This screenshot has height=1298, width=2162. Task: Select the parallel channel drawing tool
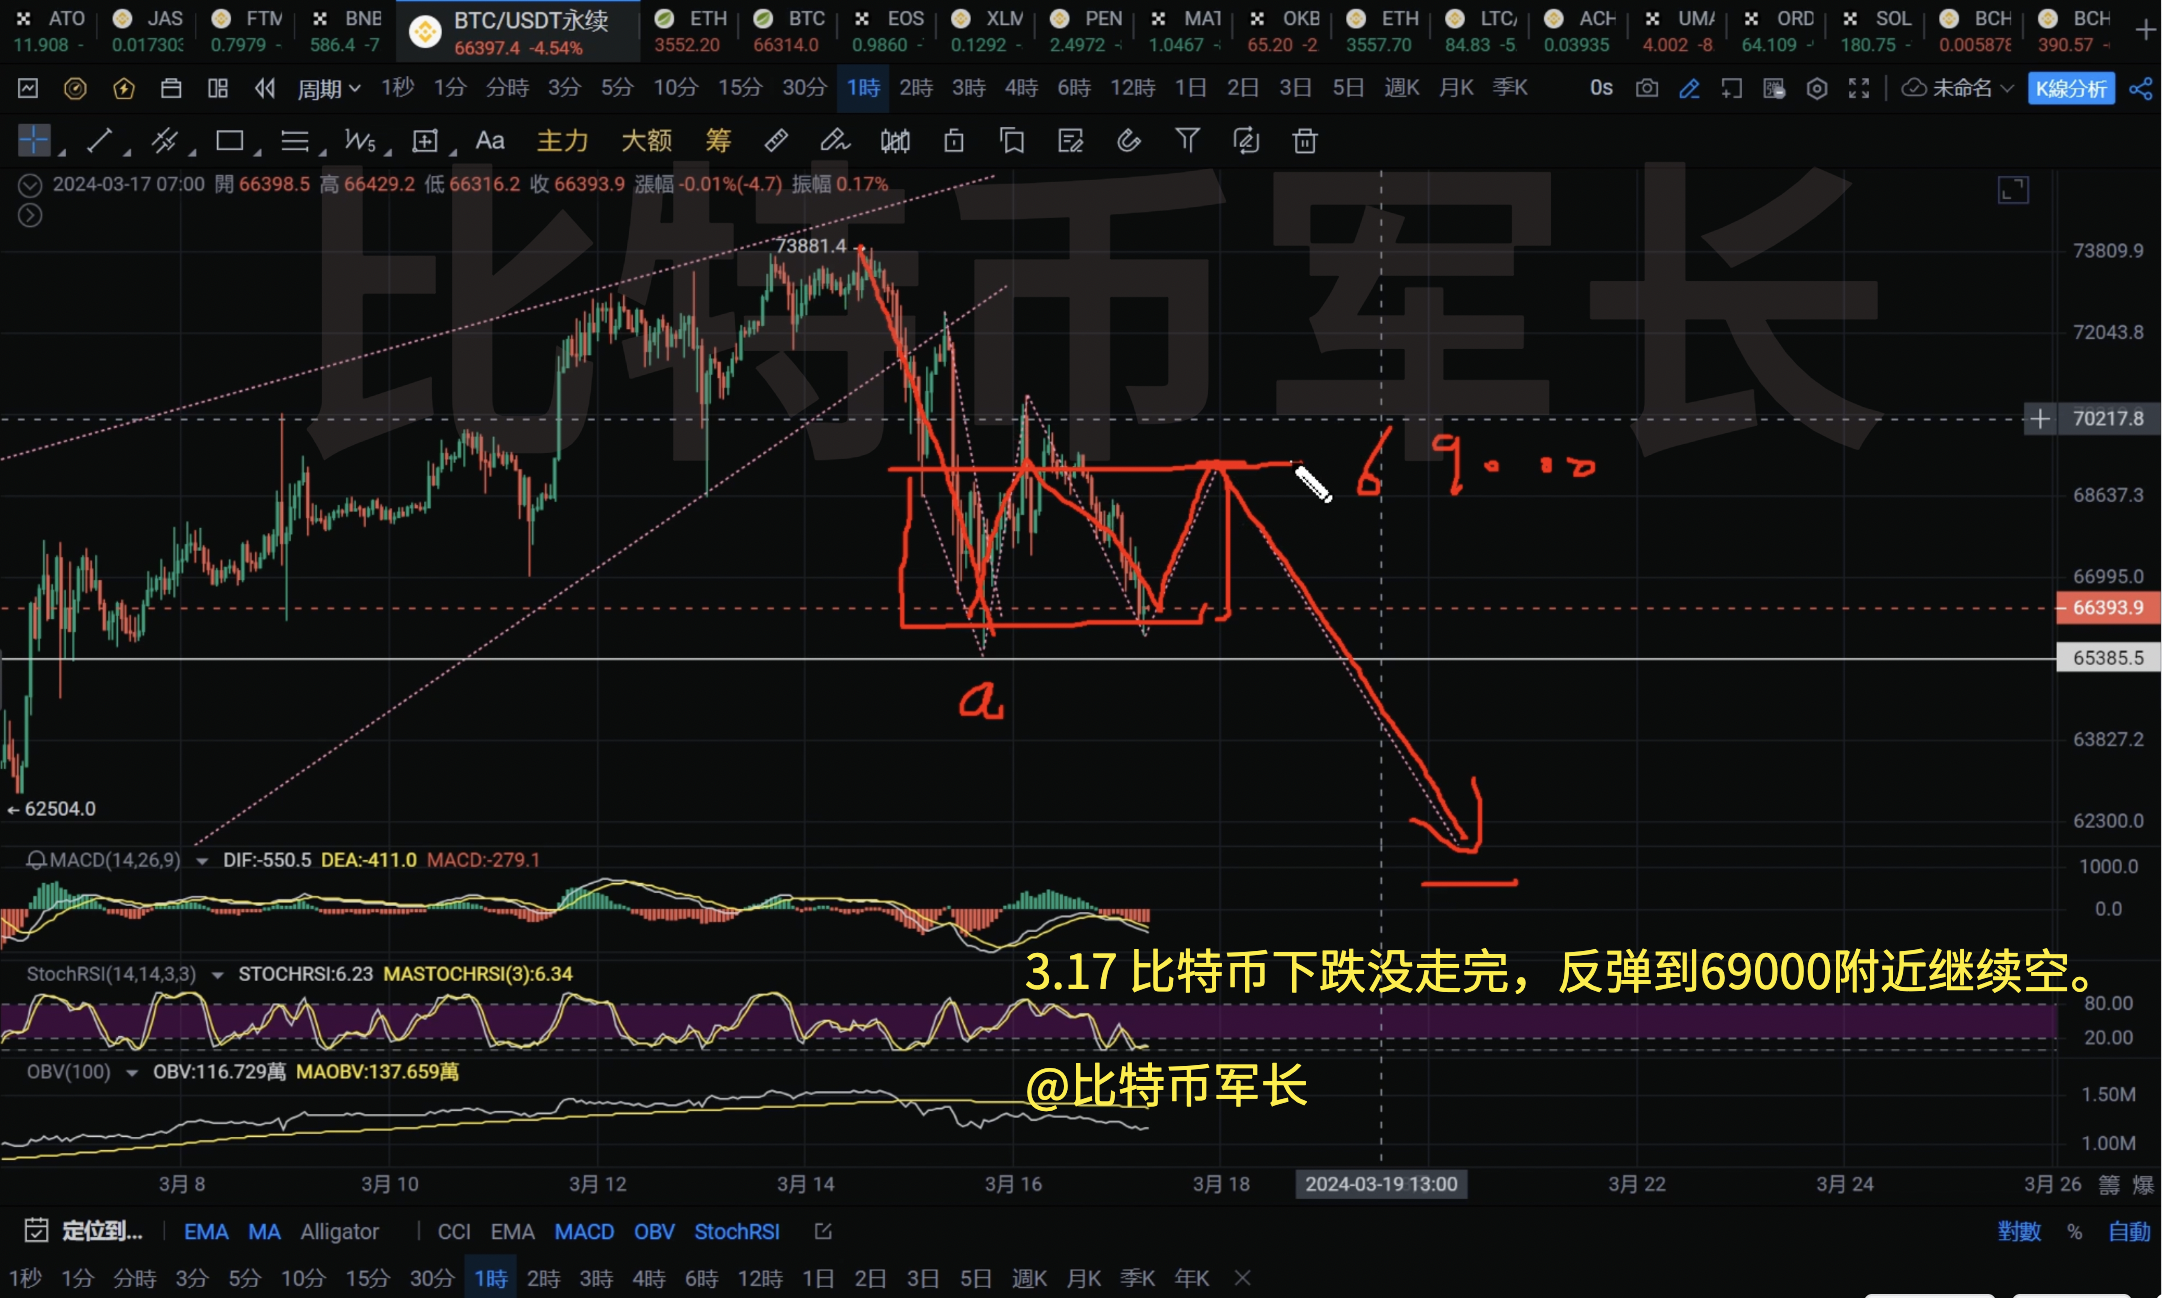(164, 140)
